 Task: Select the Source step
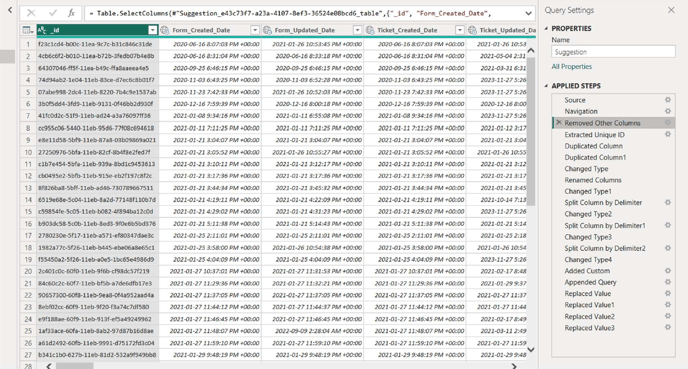tap(575, 100)
